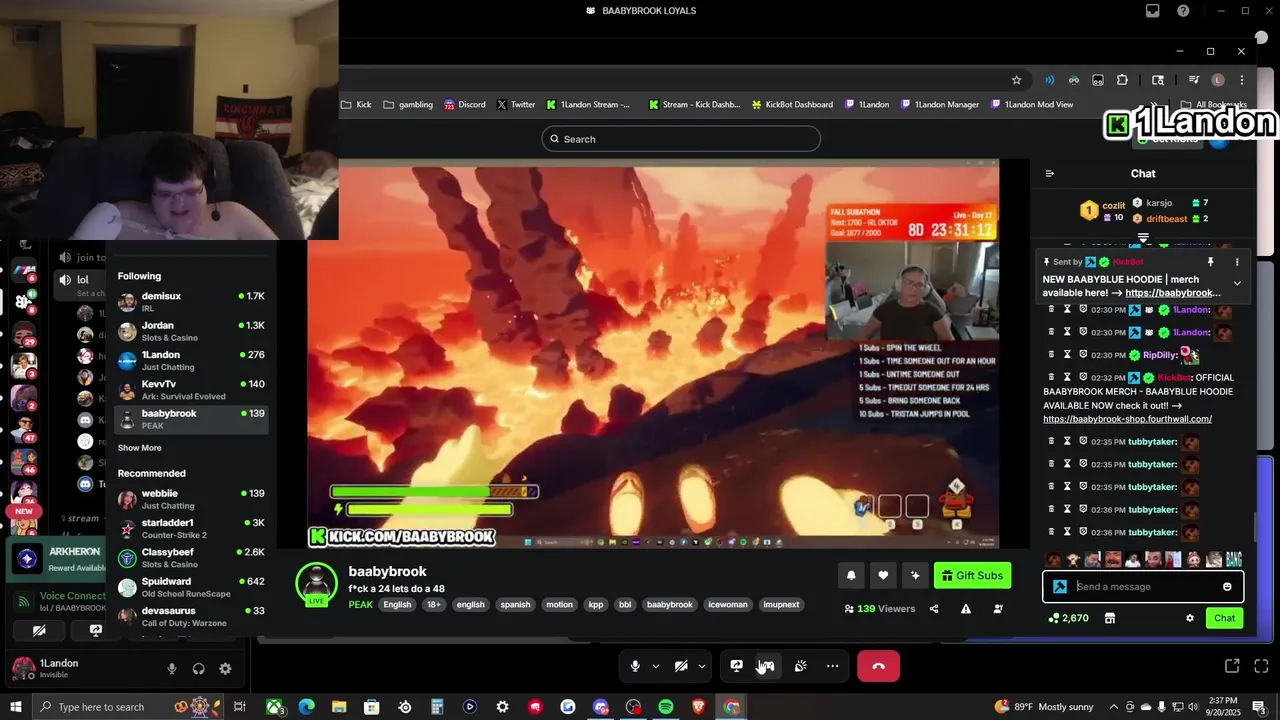Expand Following list with Show More
The width and height of the screenshot is (1280, 720).
coord(139,448)
